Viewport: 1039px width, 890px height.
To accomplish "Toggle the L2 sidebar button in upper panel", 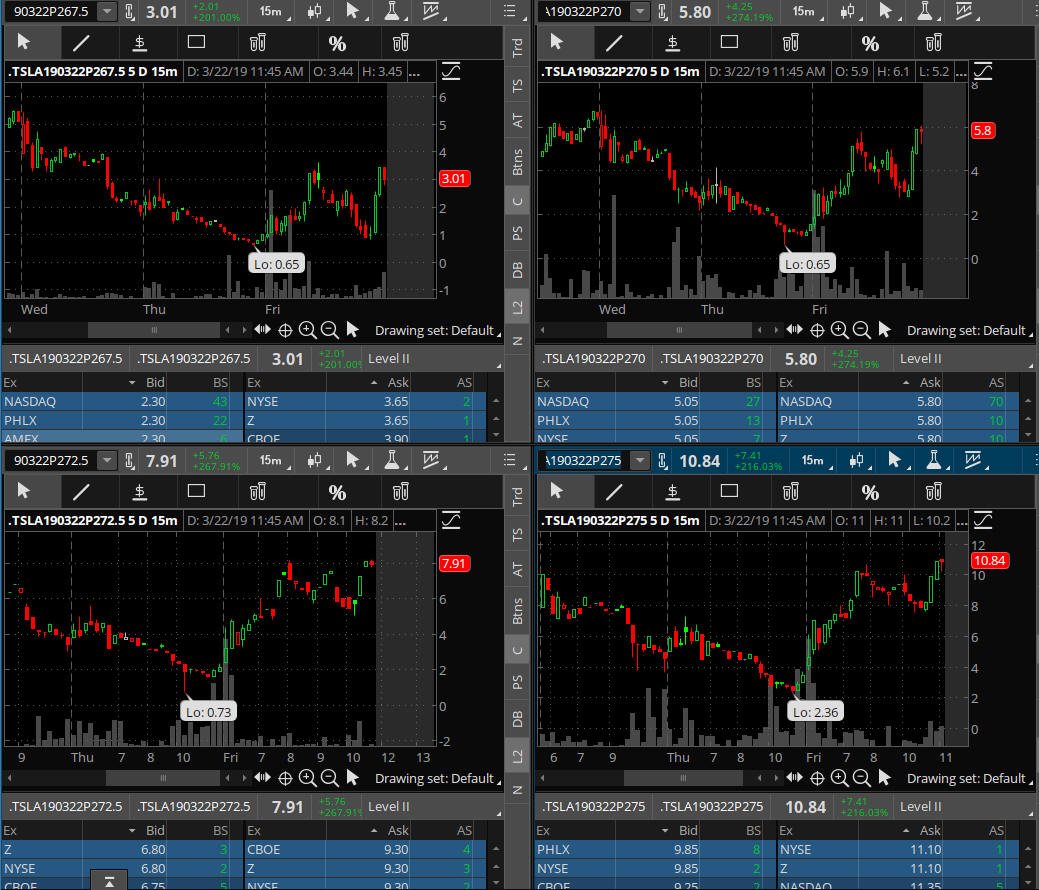I will [518, 307].
